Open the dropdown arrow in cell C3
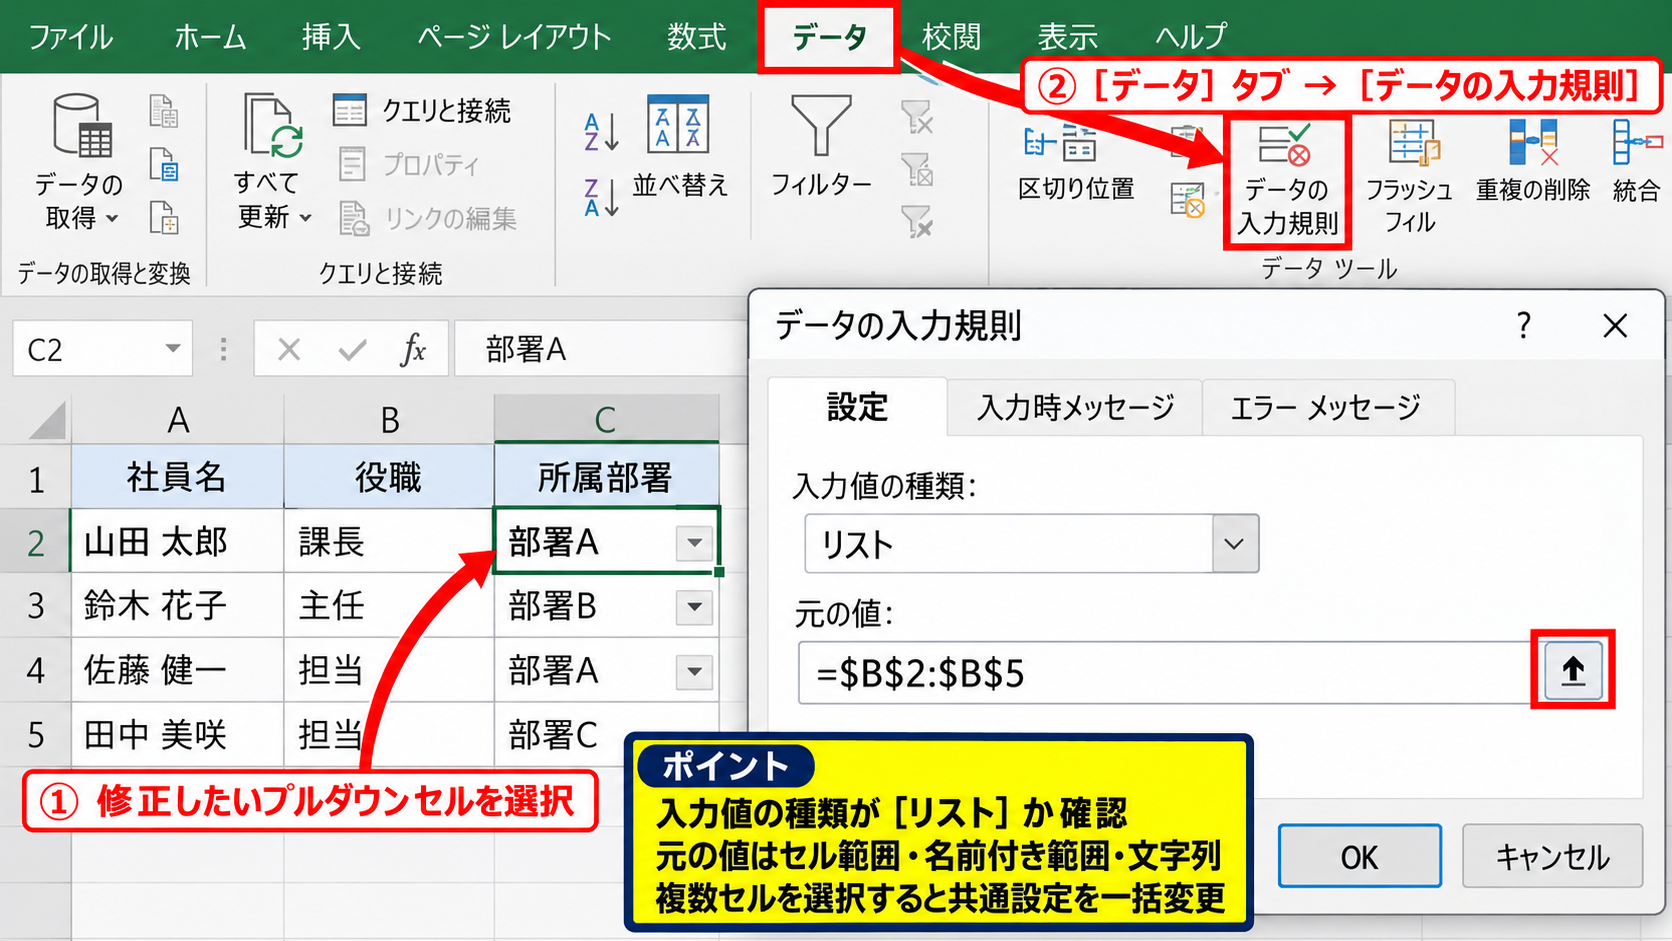 click(x=695, y=607)
